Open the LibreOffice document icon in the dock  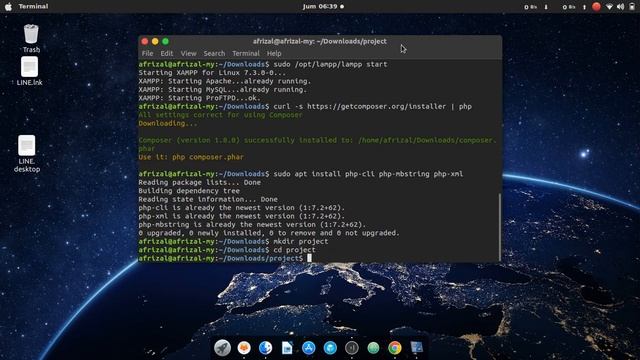click(x=287, y=348)
